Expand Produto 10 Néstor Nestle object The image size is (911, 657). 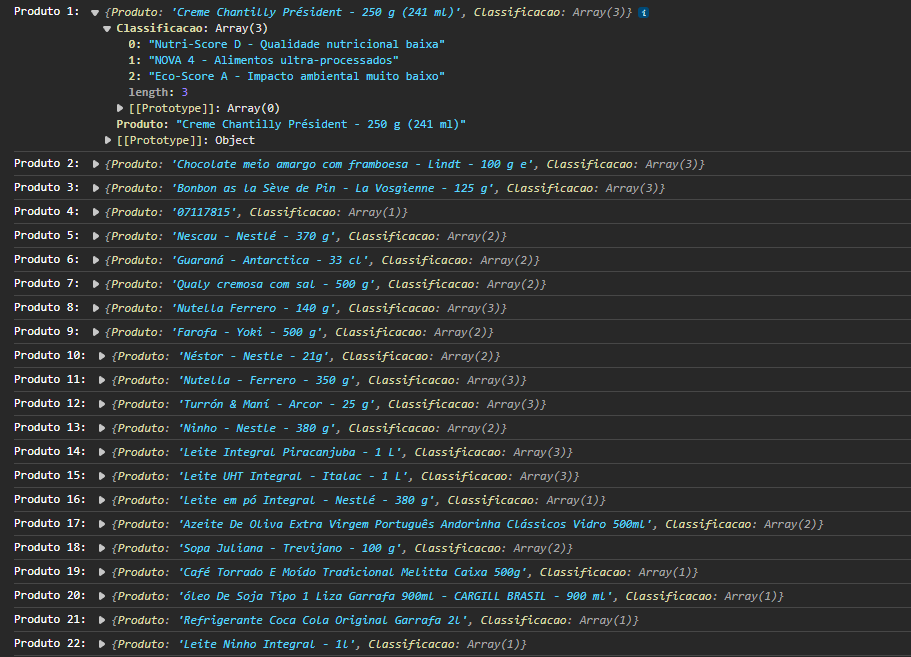tap(102, 356)
